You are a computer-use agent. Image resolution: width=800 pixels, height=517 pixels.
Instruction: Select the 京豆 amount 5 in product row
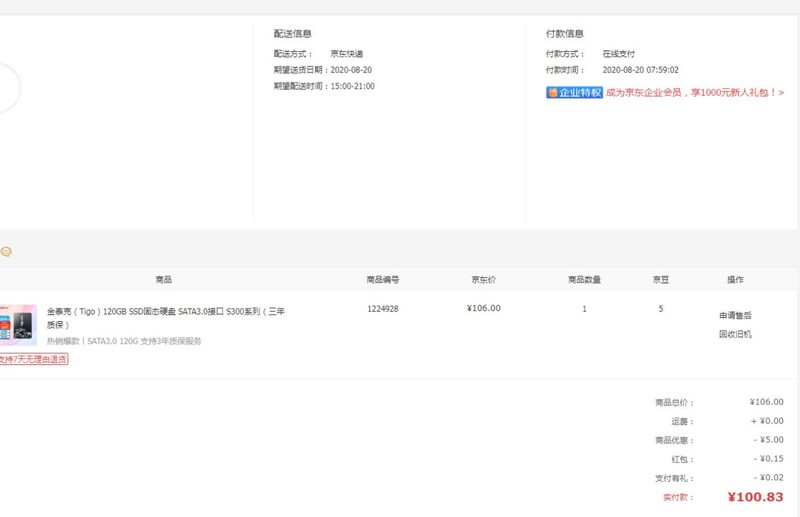tap(661, 309)
